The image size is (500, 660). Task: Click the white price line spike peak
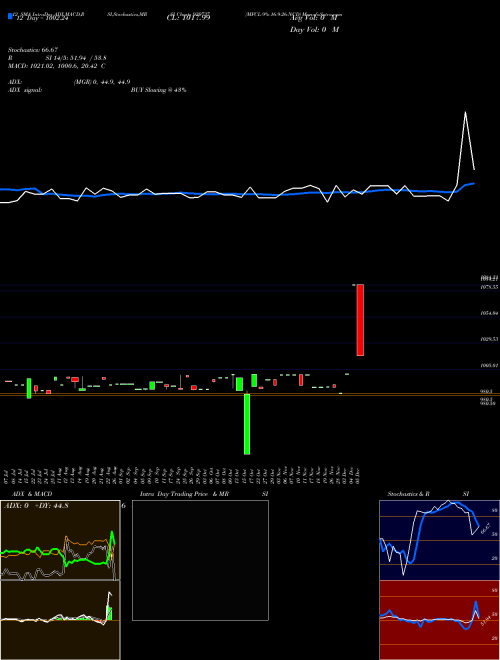pyautogui.click(x=465, y=112)
